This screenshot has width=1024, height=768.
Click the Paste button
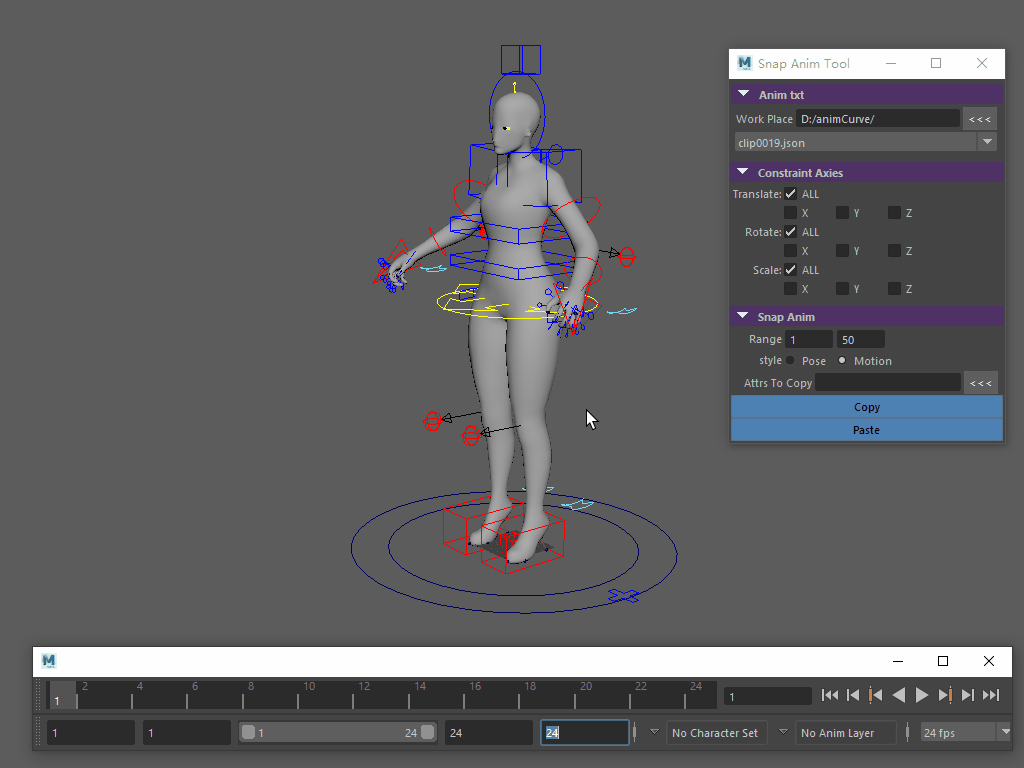tap(867, 430)
